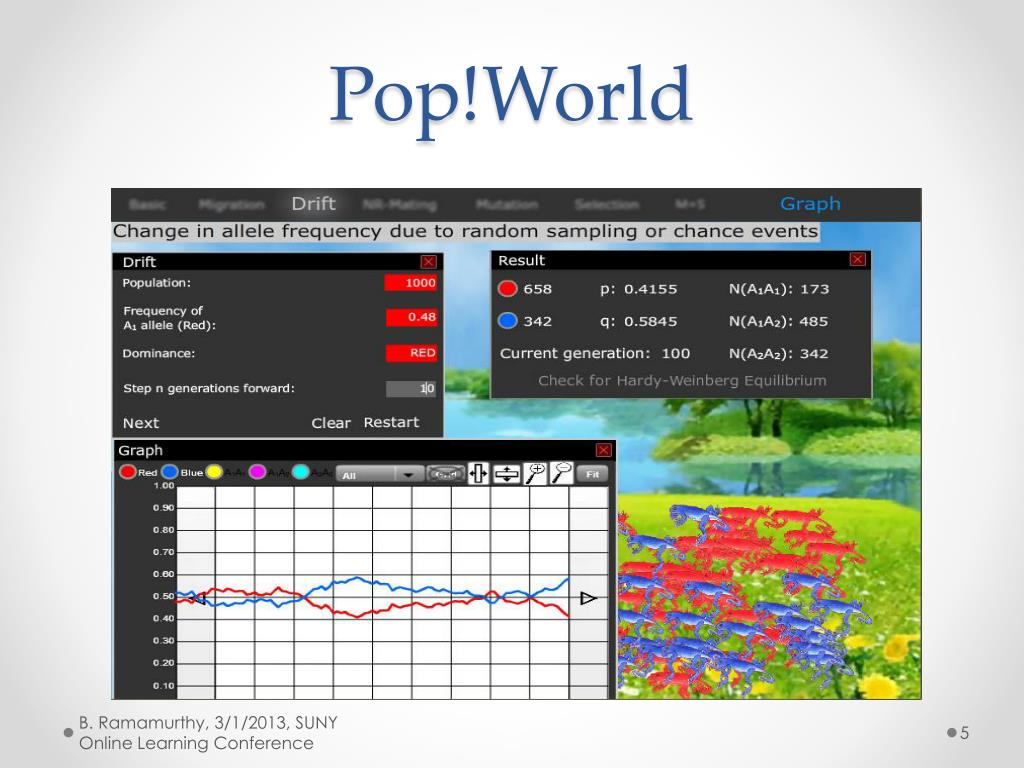Toggle the Red series circle in Graph
The width and height of the screenshot is (1024, 768).
pos(127,472)
